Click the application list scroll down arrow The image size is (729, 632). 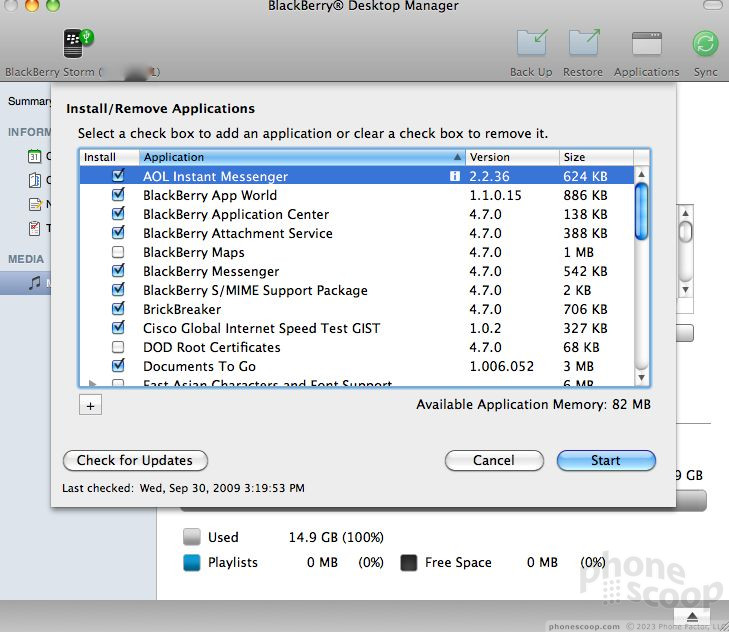[x=641, y=378]
